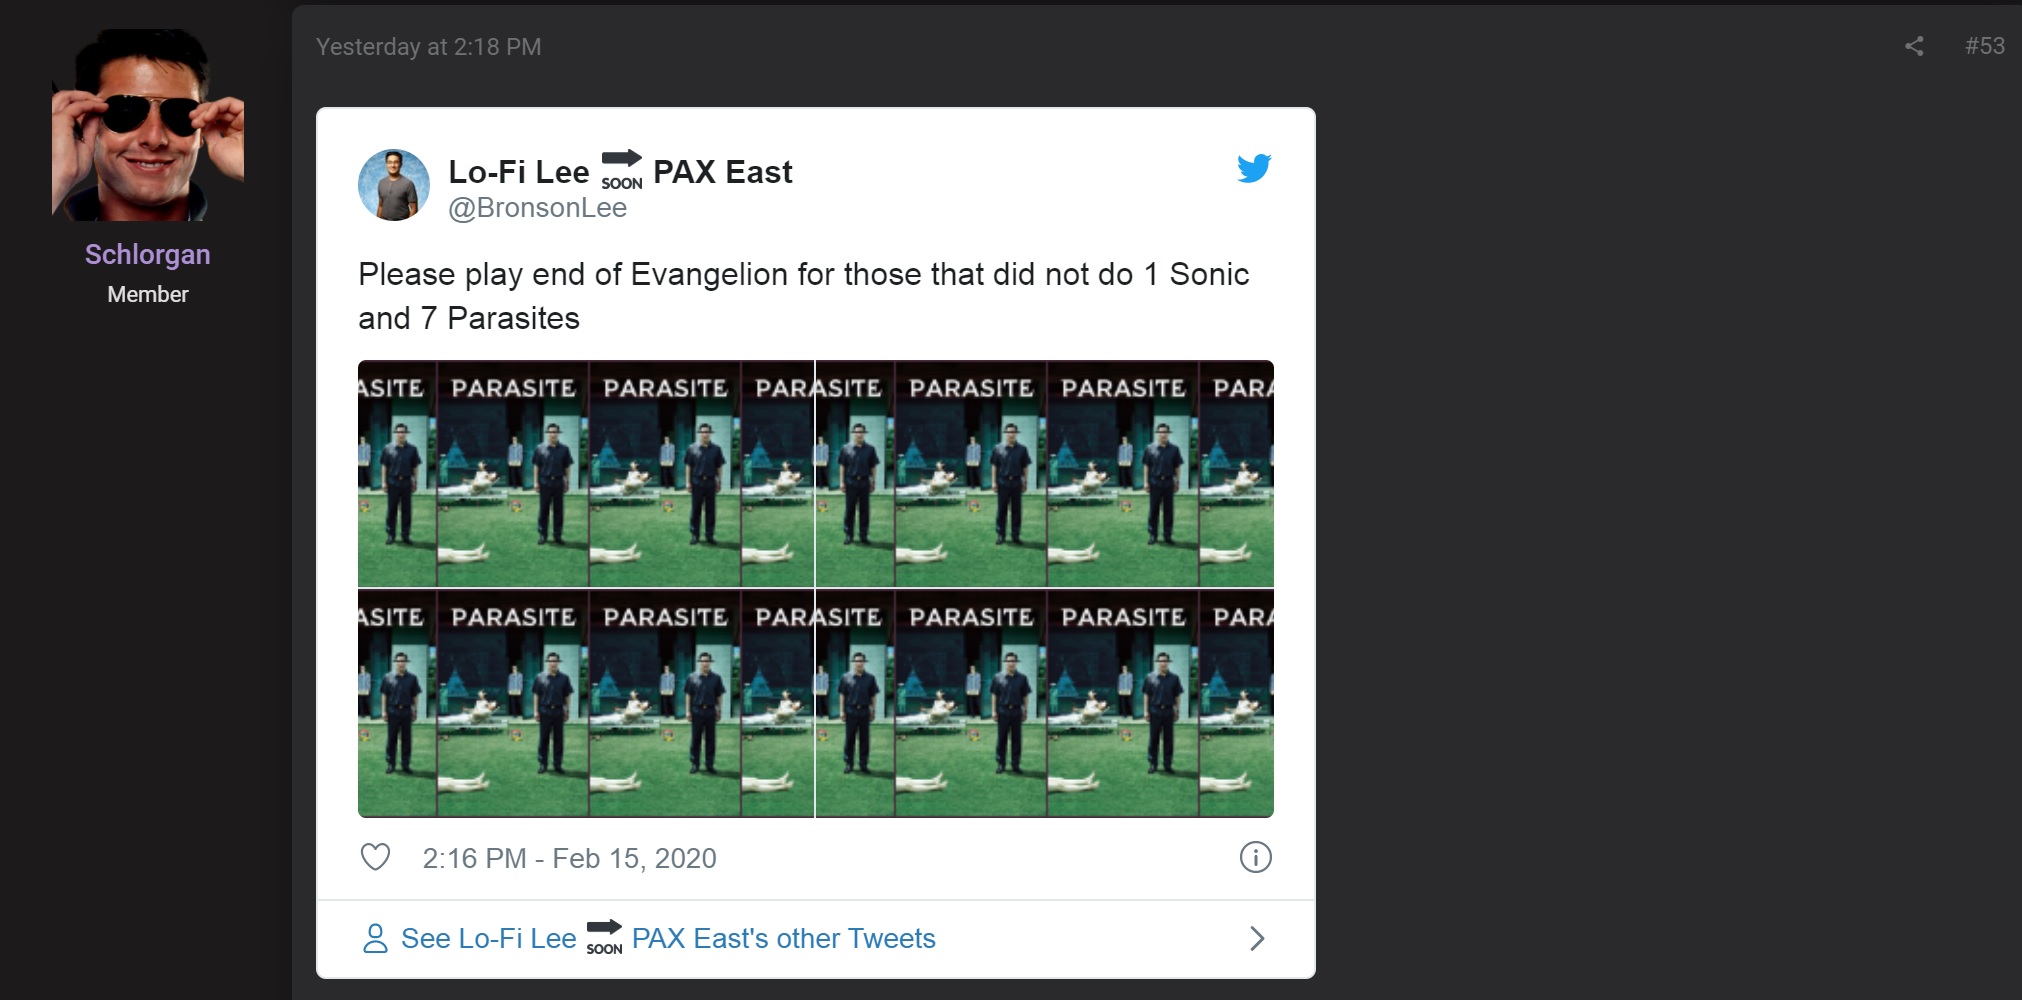Viewport: 2022px width, 1000px height.
Task: Expand the chevron arrow at tweet footer
Action: pyautogui.click(x=1257, y=938)
